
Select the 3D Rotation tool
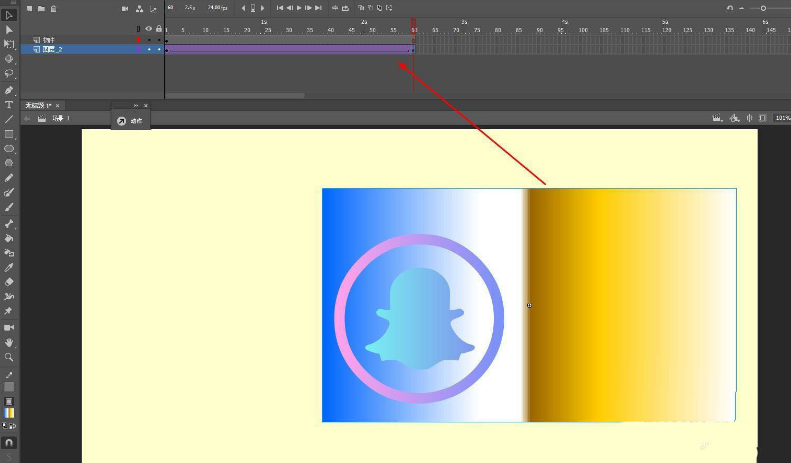9,59
